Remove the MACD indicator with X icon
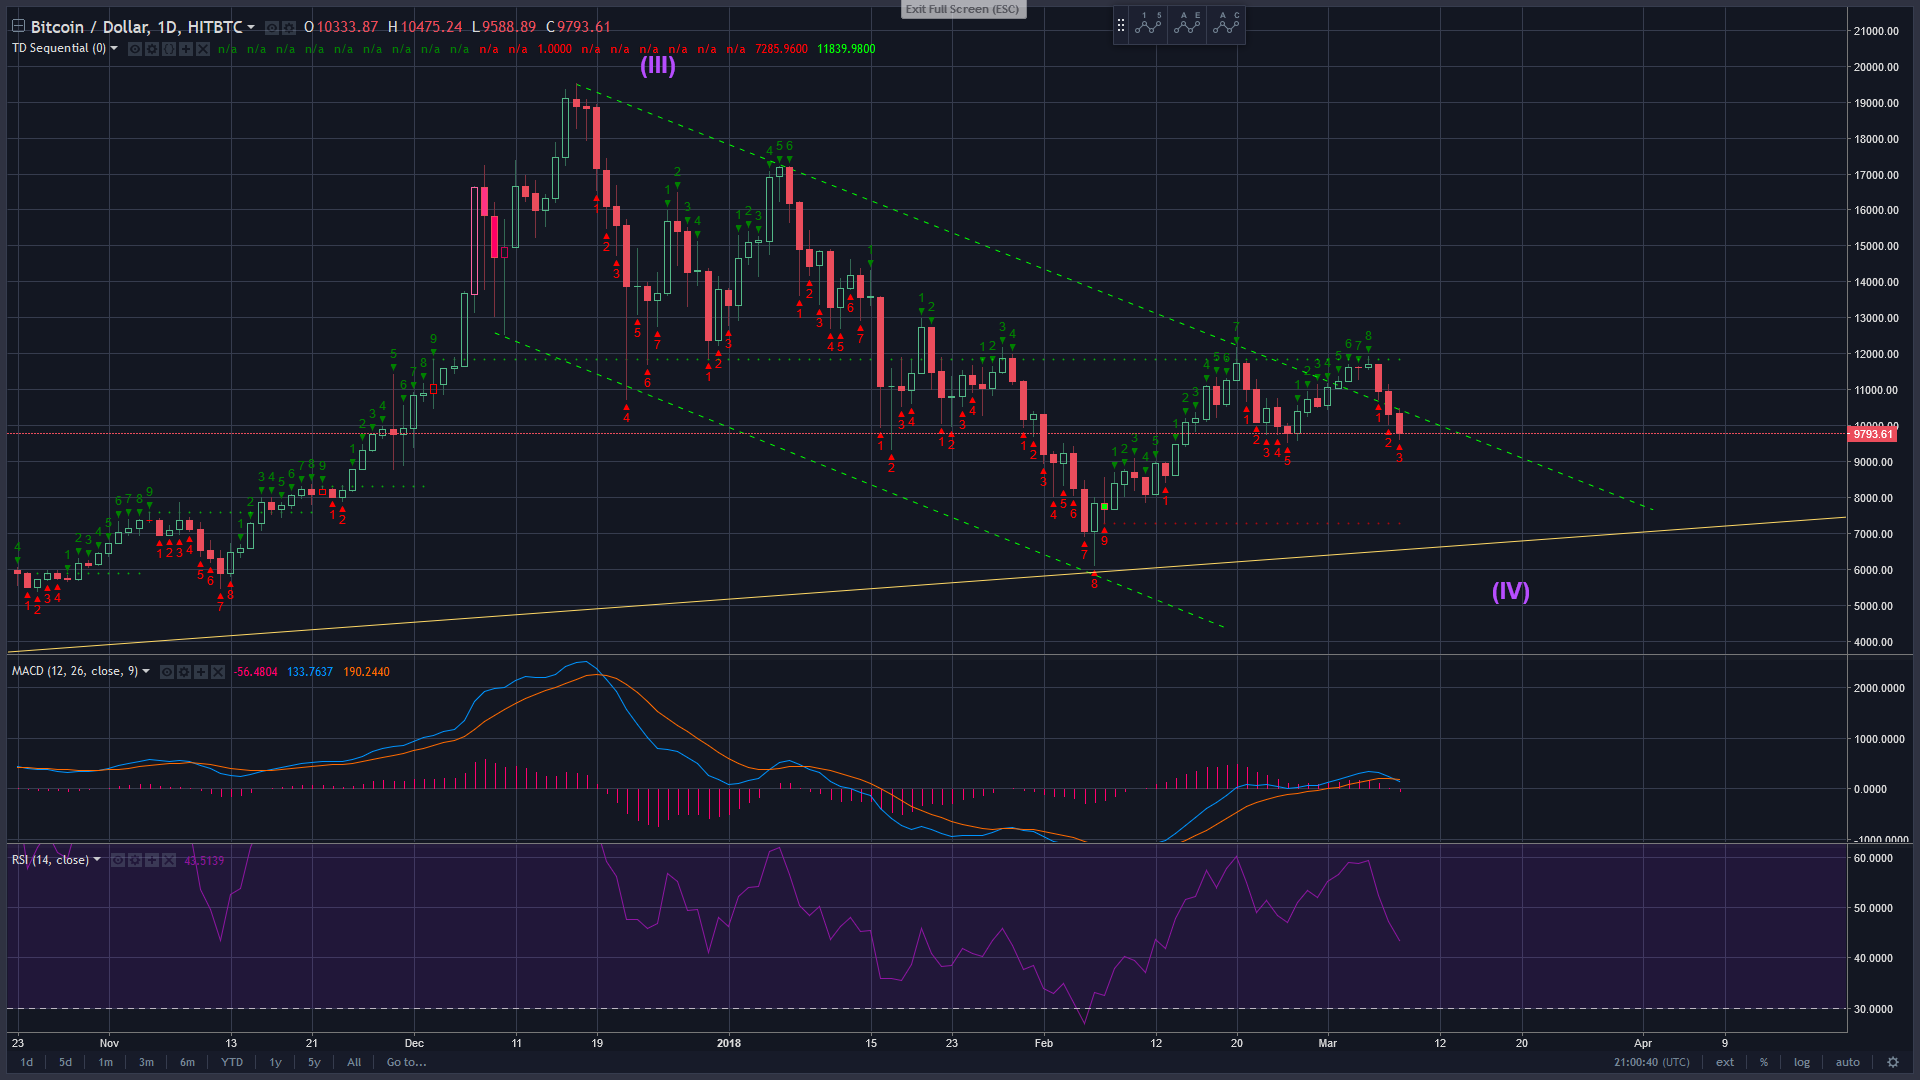The height and width of the screenshot is (1080, 1920). (x=218, y=672)
